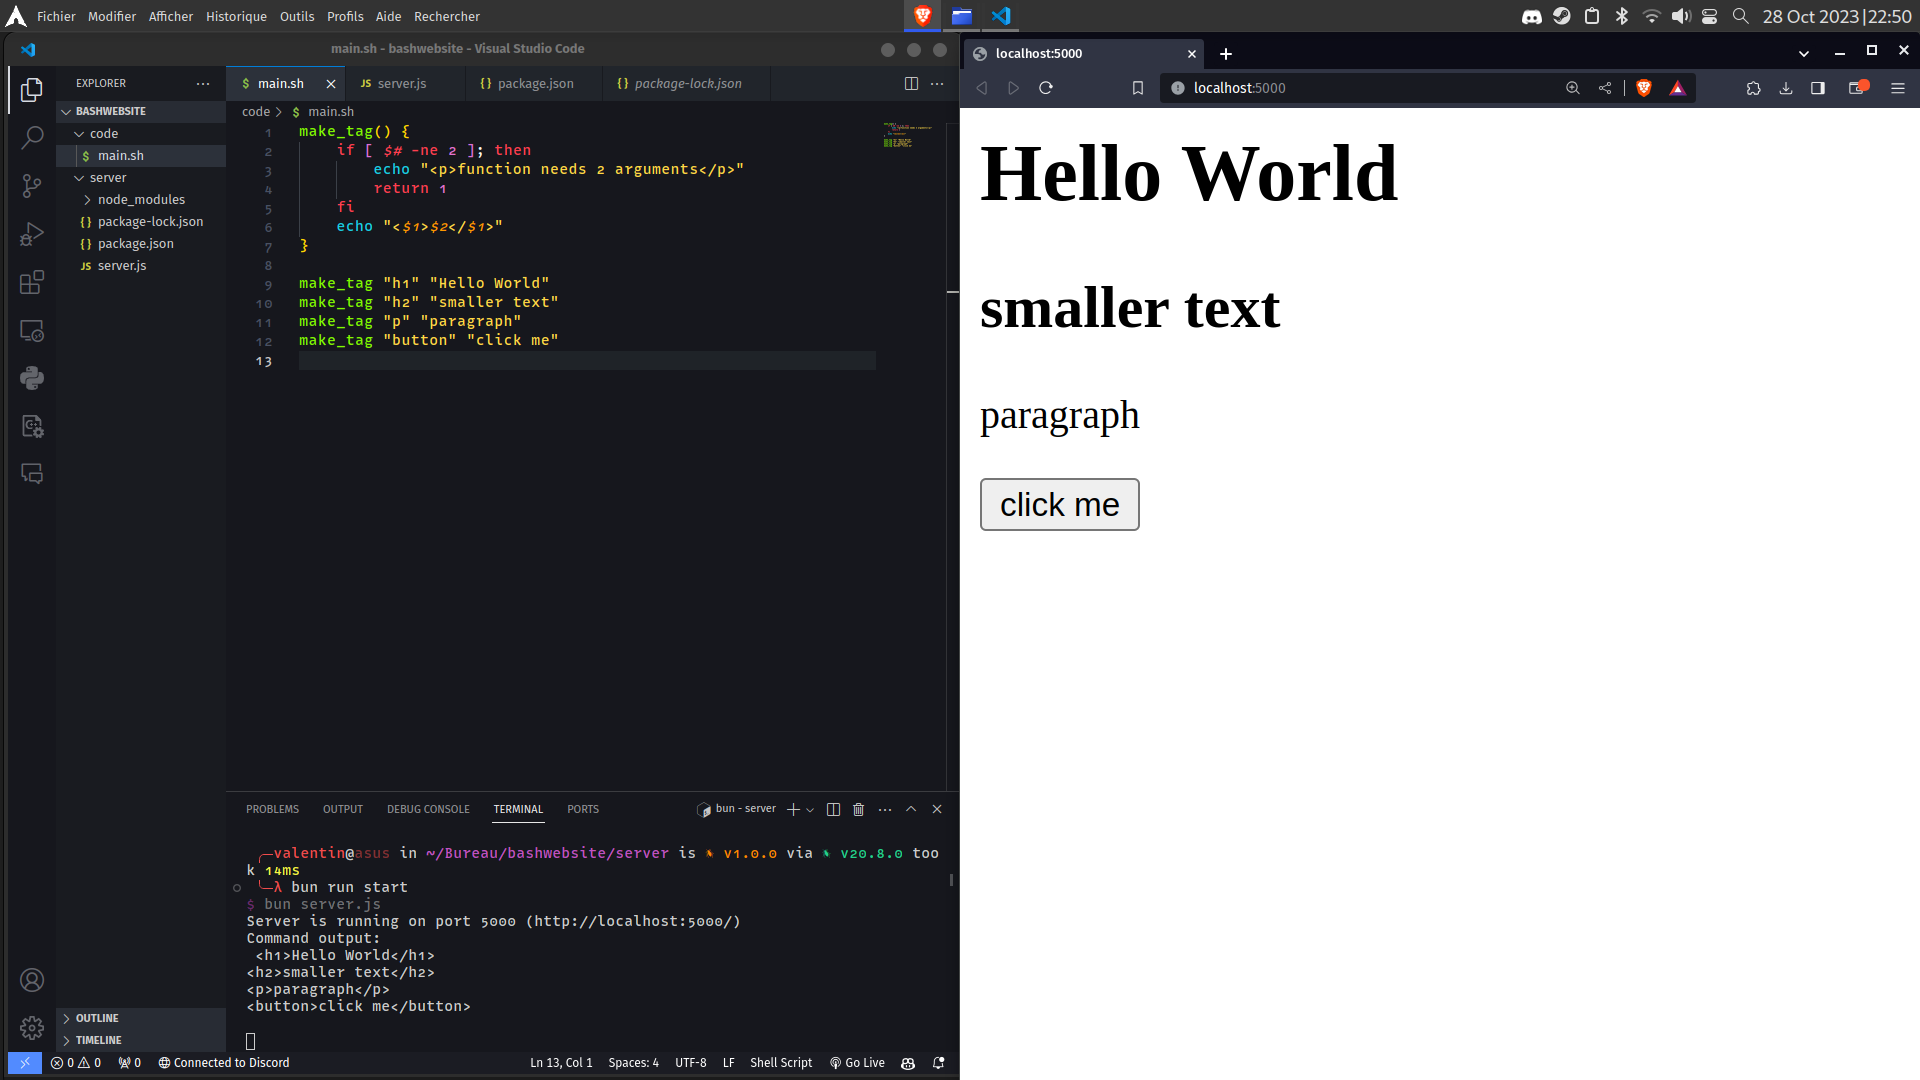1920x1080 pixels.
Task: Click the Split Editor icon in tab bar
Action: click(910, 83)
